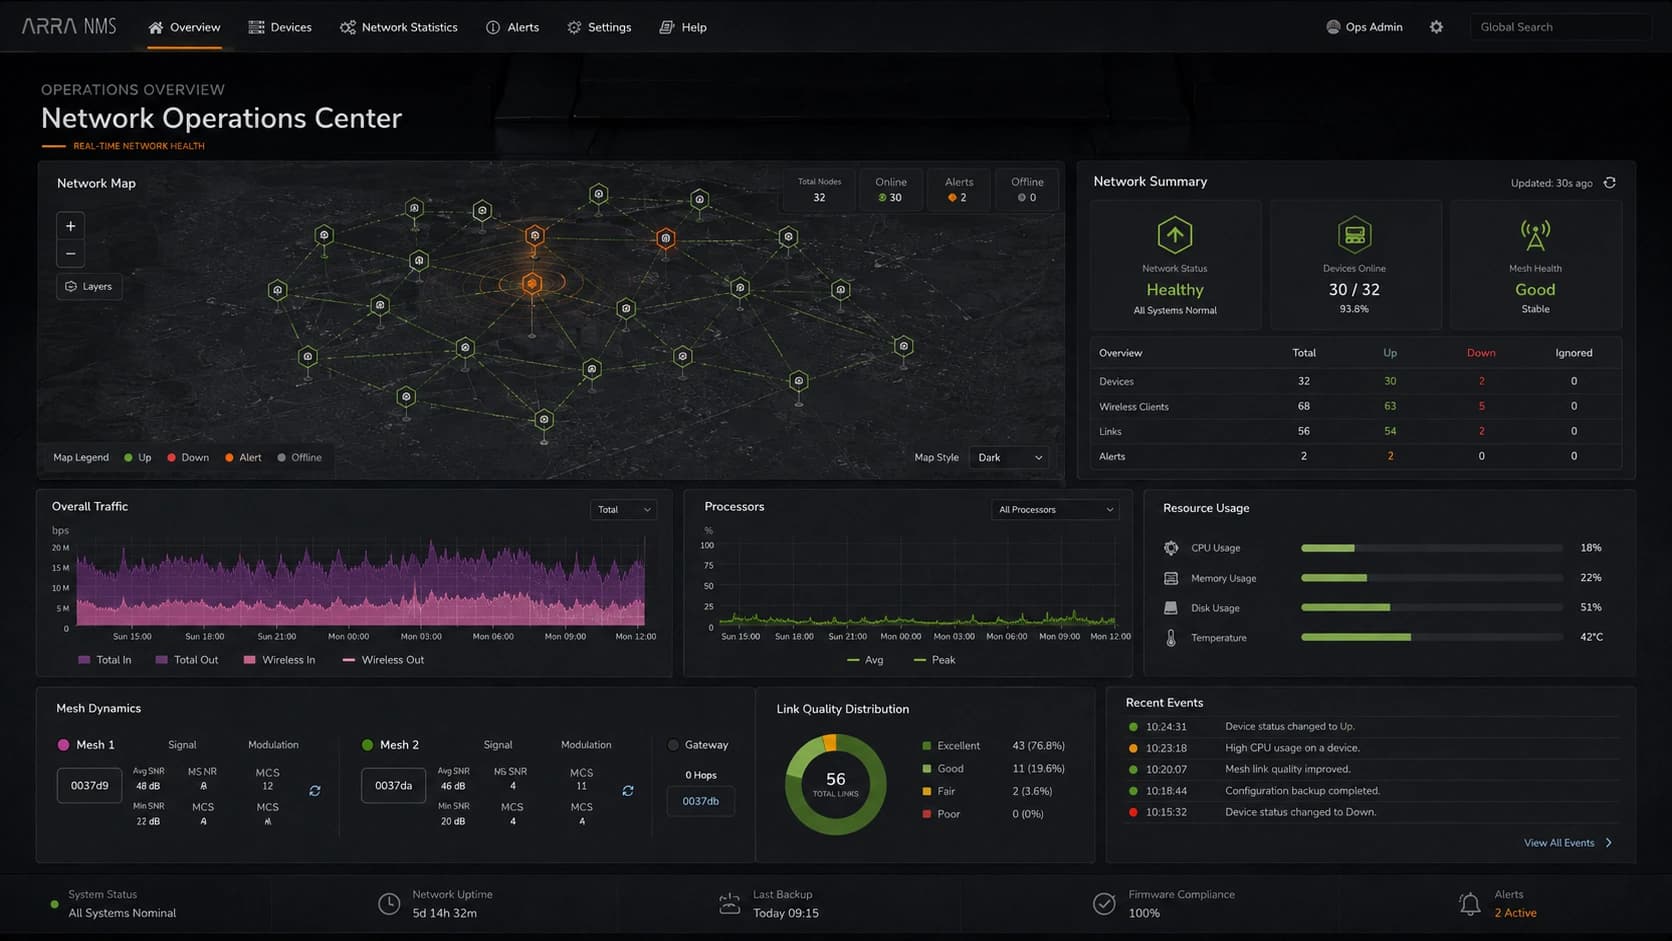Viewport: 1672px width, 941px height.
Task: Click the Network Status upward arrow icon
Action: [1175, 235]
